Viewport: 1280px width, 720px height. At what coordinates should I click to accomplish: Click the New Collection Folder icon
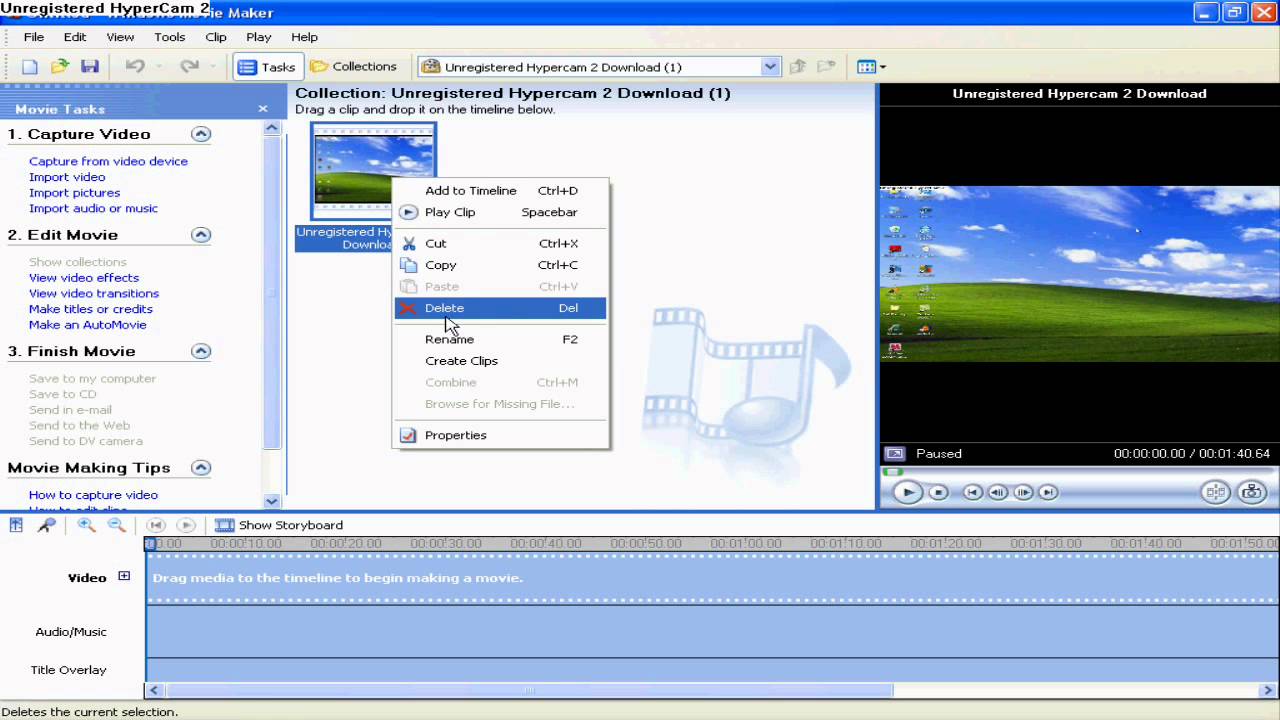click(x=826, y=67)
